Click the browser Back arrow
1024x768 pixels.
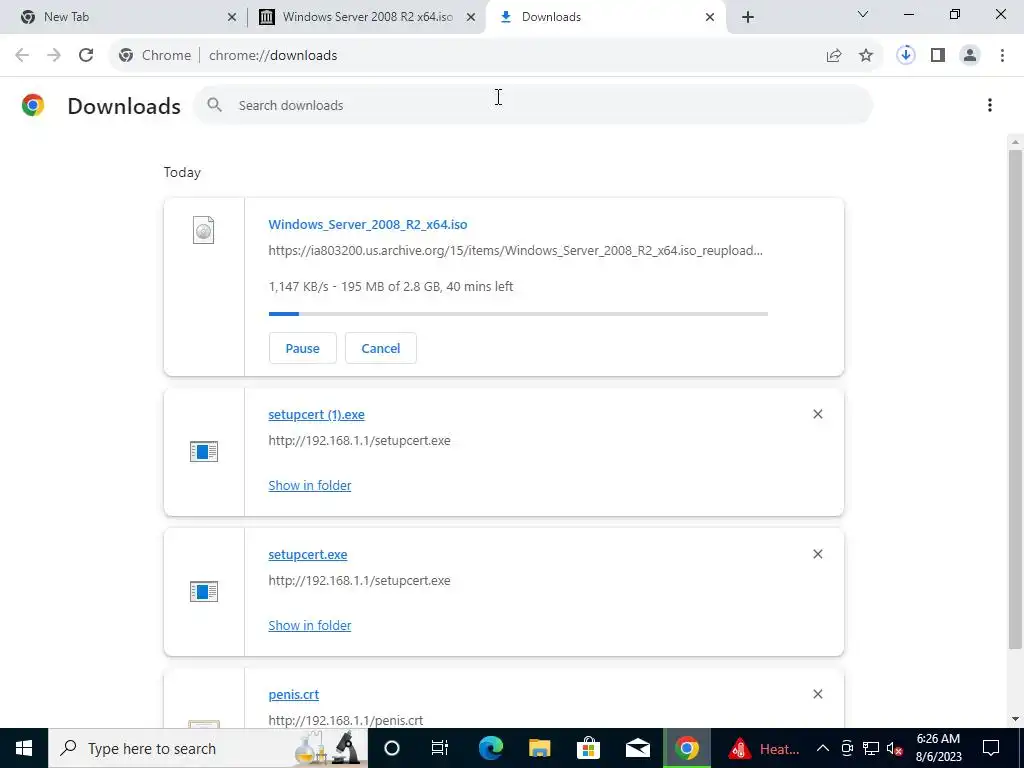point(22,56)
